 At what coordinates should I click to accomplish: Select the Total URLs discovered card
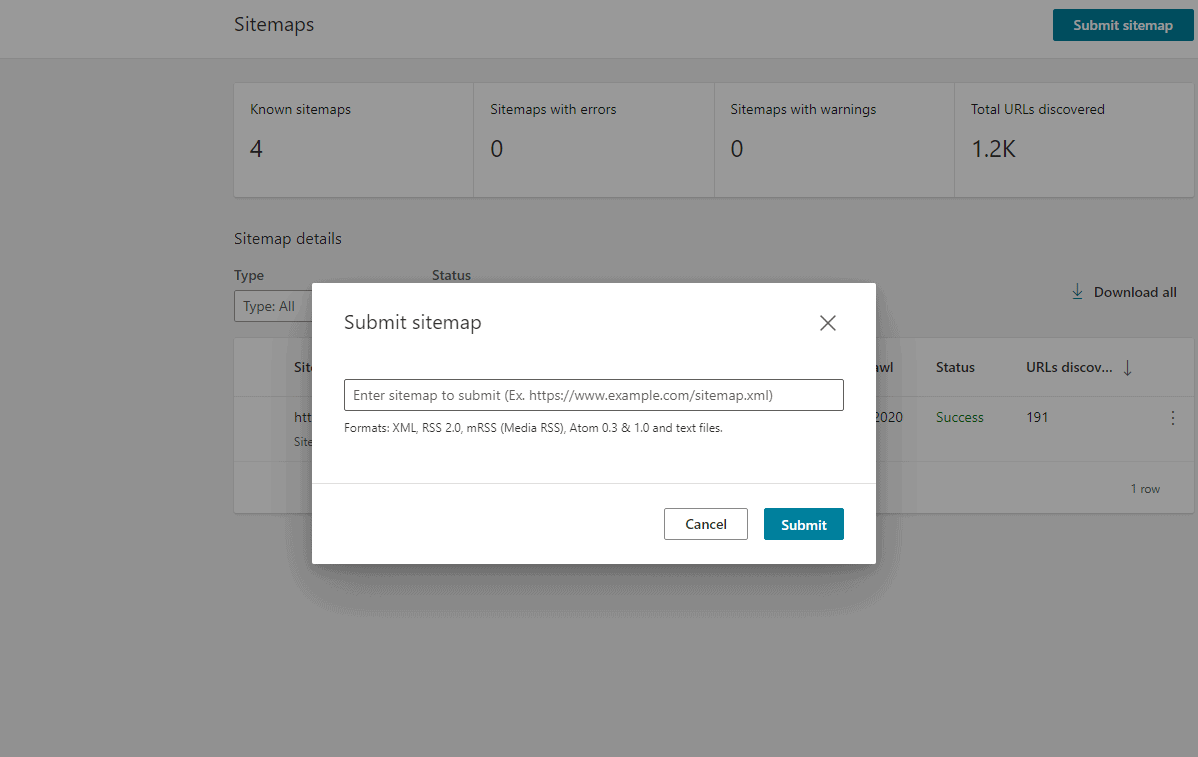click(x=1074, y=140)
